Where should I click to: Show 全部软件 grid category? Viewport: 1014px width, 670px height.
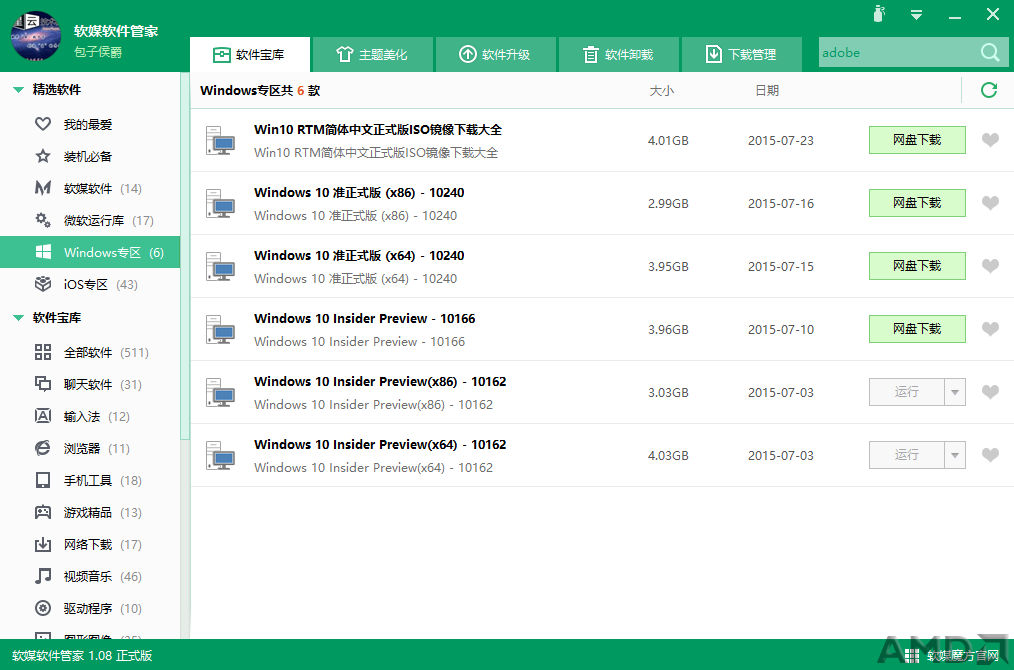[43, 352]
